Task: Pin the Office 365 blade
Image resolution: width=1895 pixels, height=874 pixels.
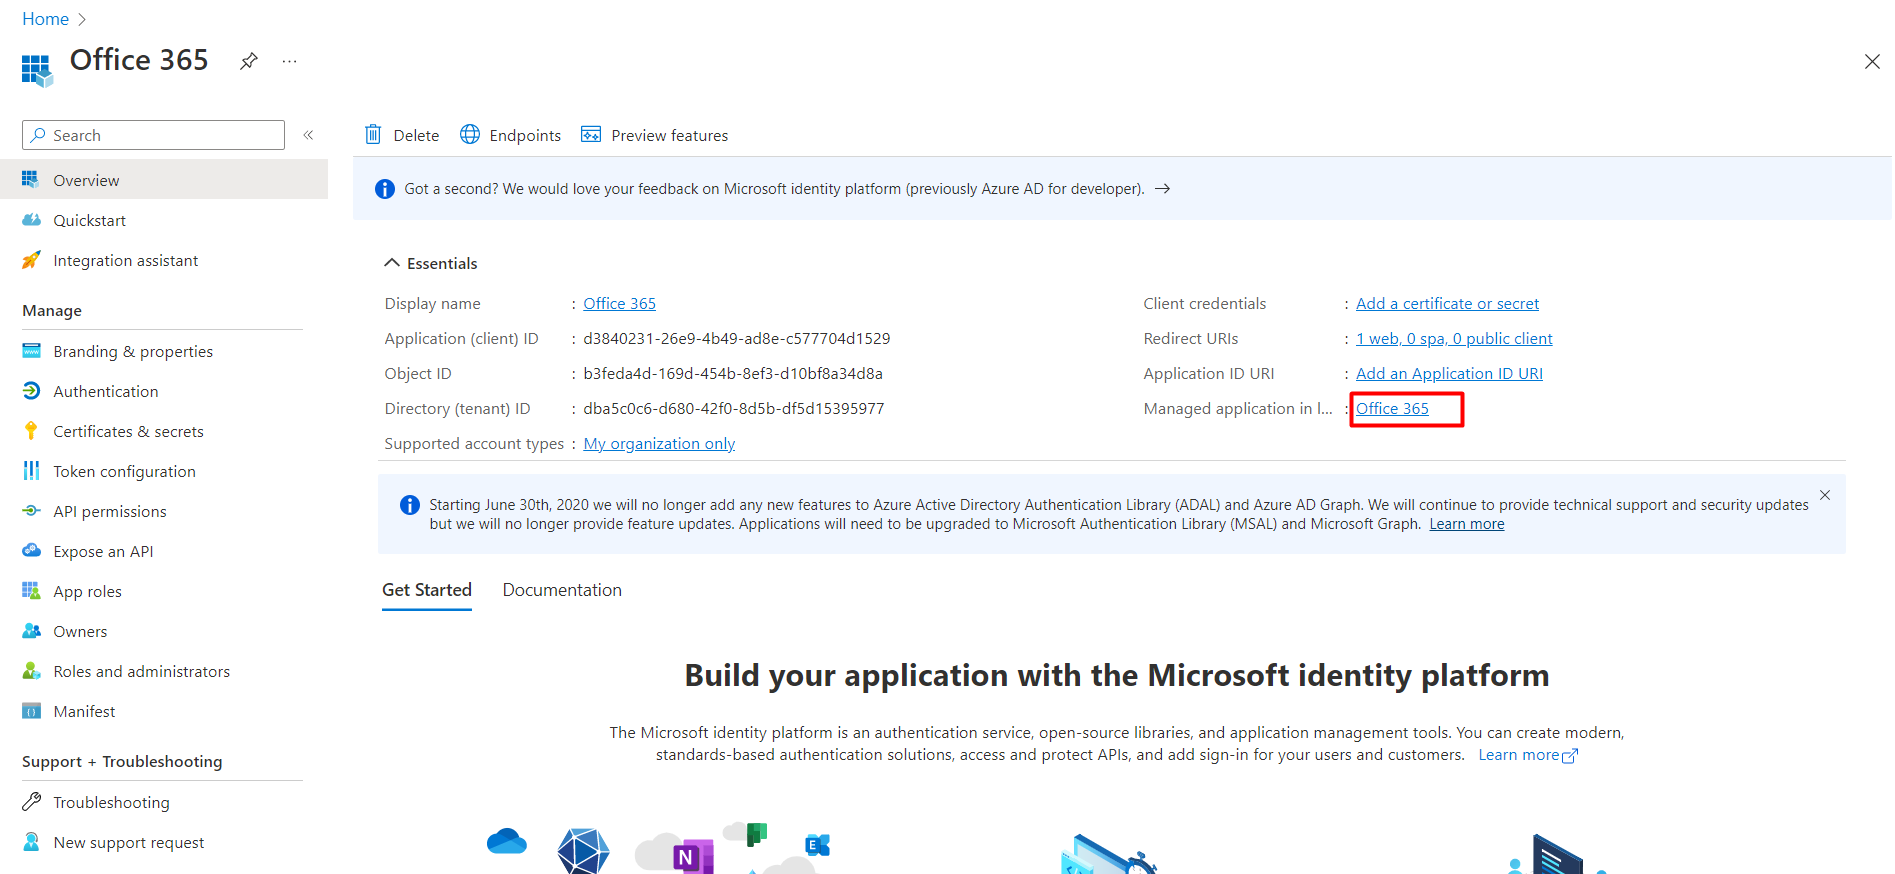Action: pos(249,61)
